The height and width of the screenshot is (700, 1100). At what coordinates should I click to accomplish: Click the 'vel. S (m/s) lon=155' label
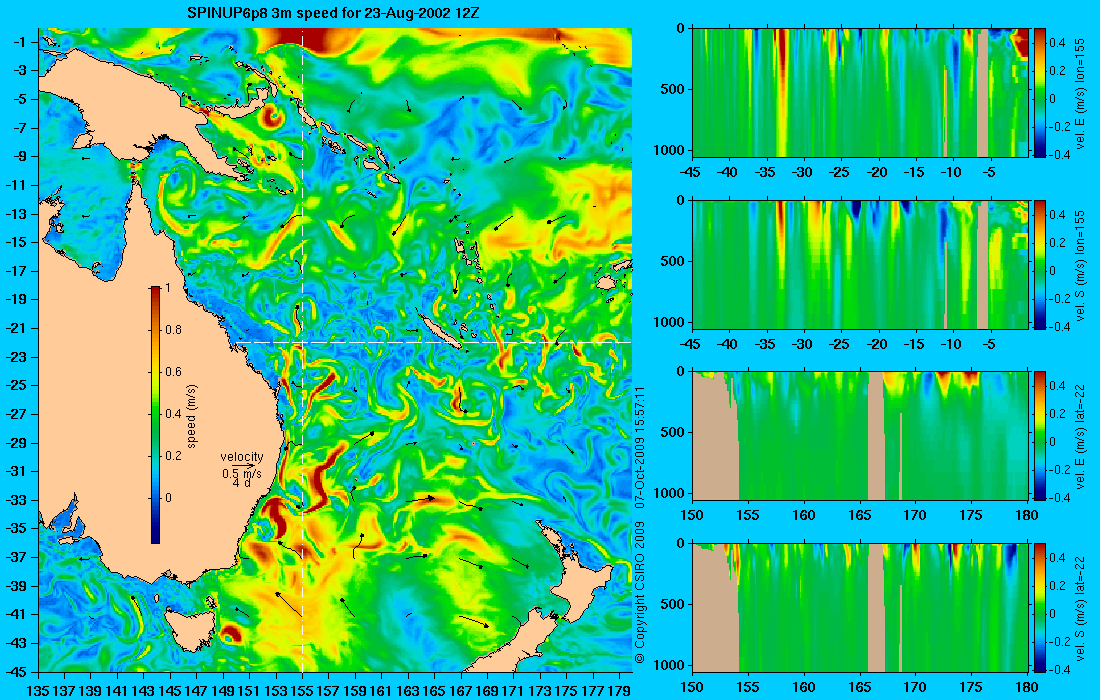click(1081, 264)
